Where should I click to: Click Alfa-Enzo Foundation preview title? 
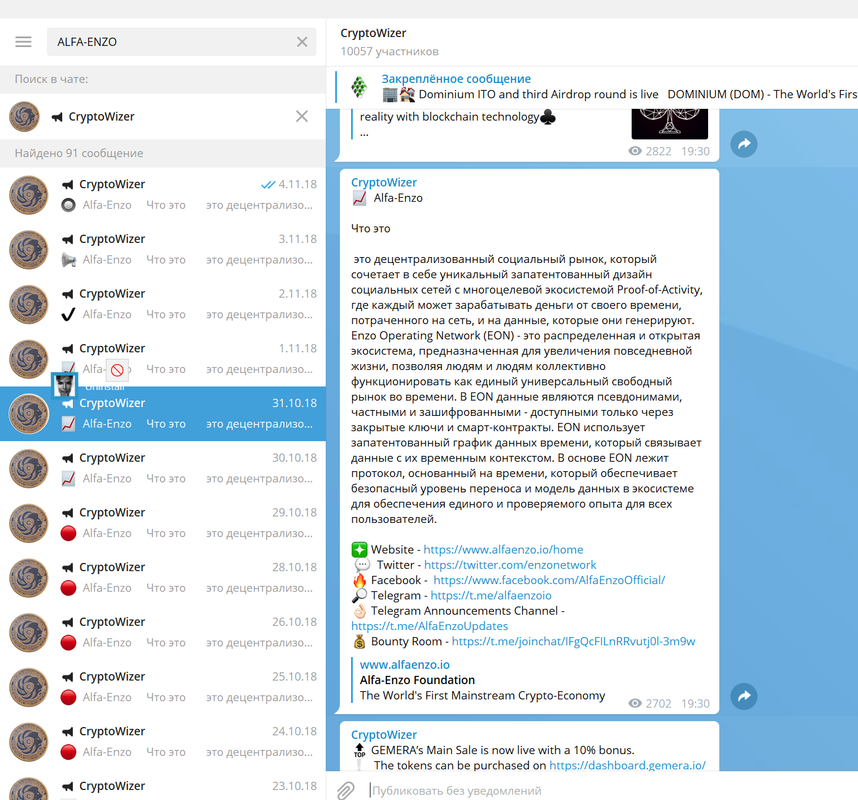[x=417, y=680]
